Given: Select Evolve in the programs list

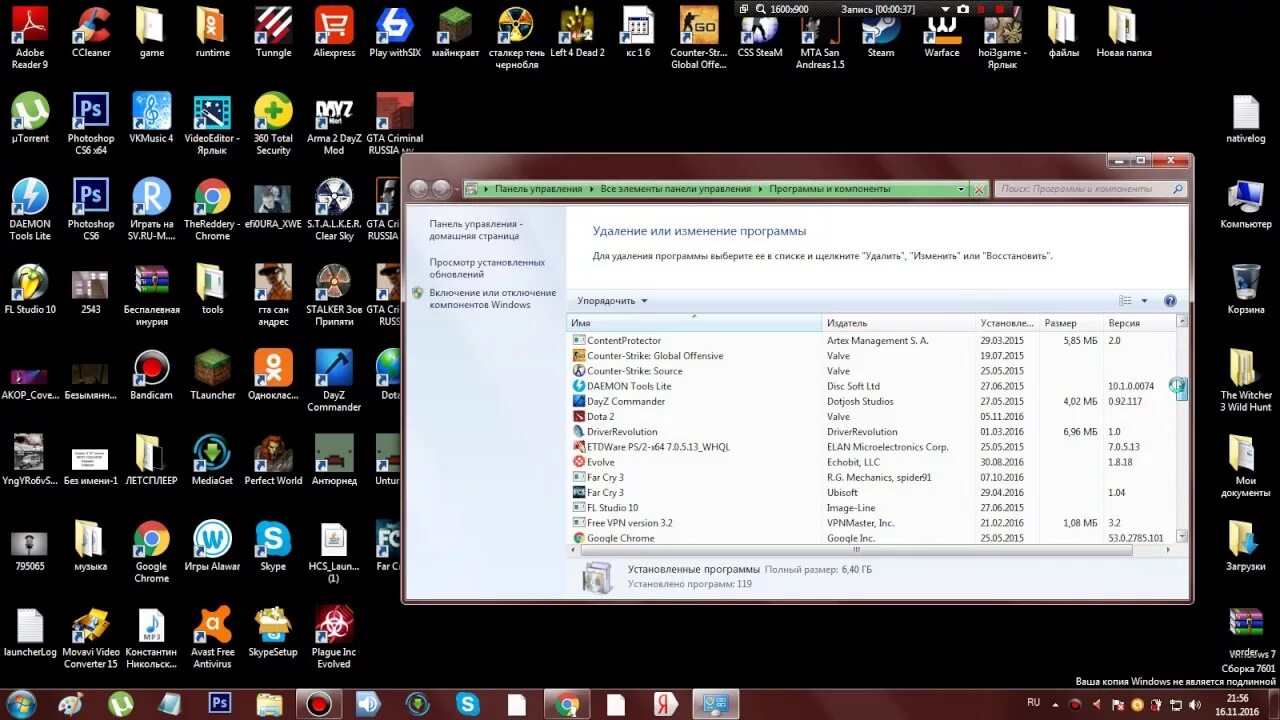Looking at the screenshot, I should [871, 462].
